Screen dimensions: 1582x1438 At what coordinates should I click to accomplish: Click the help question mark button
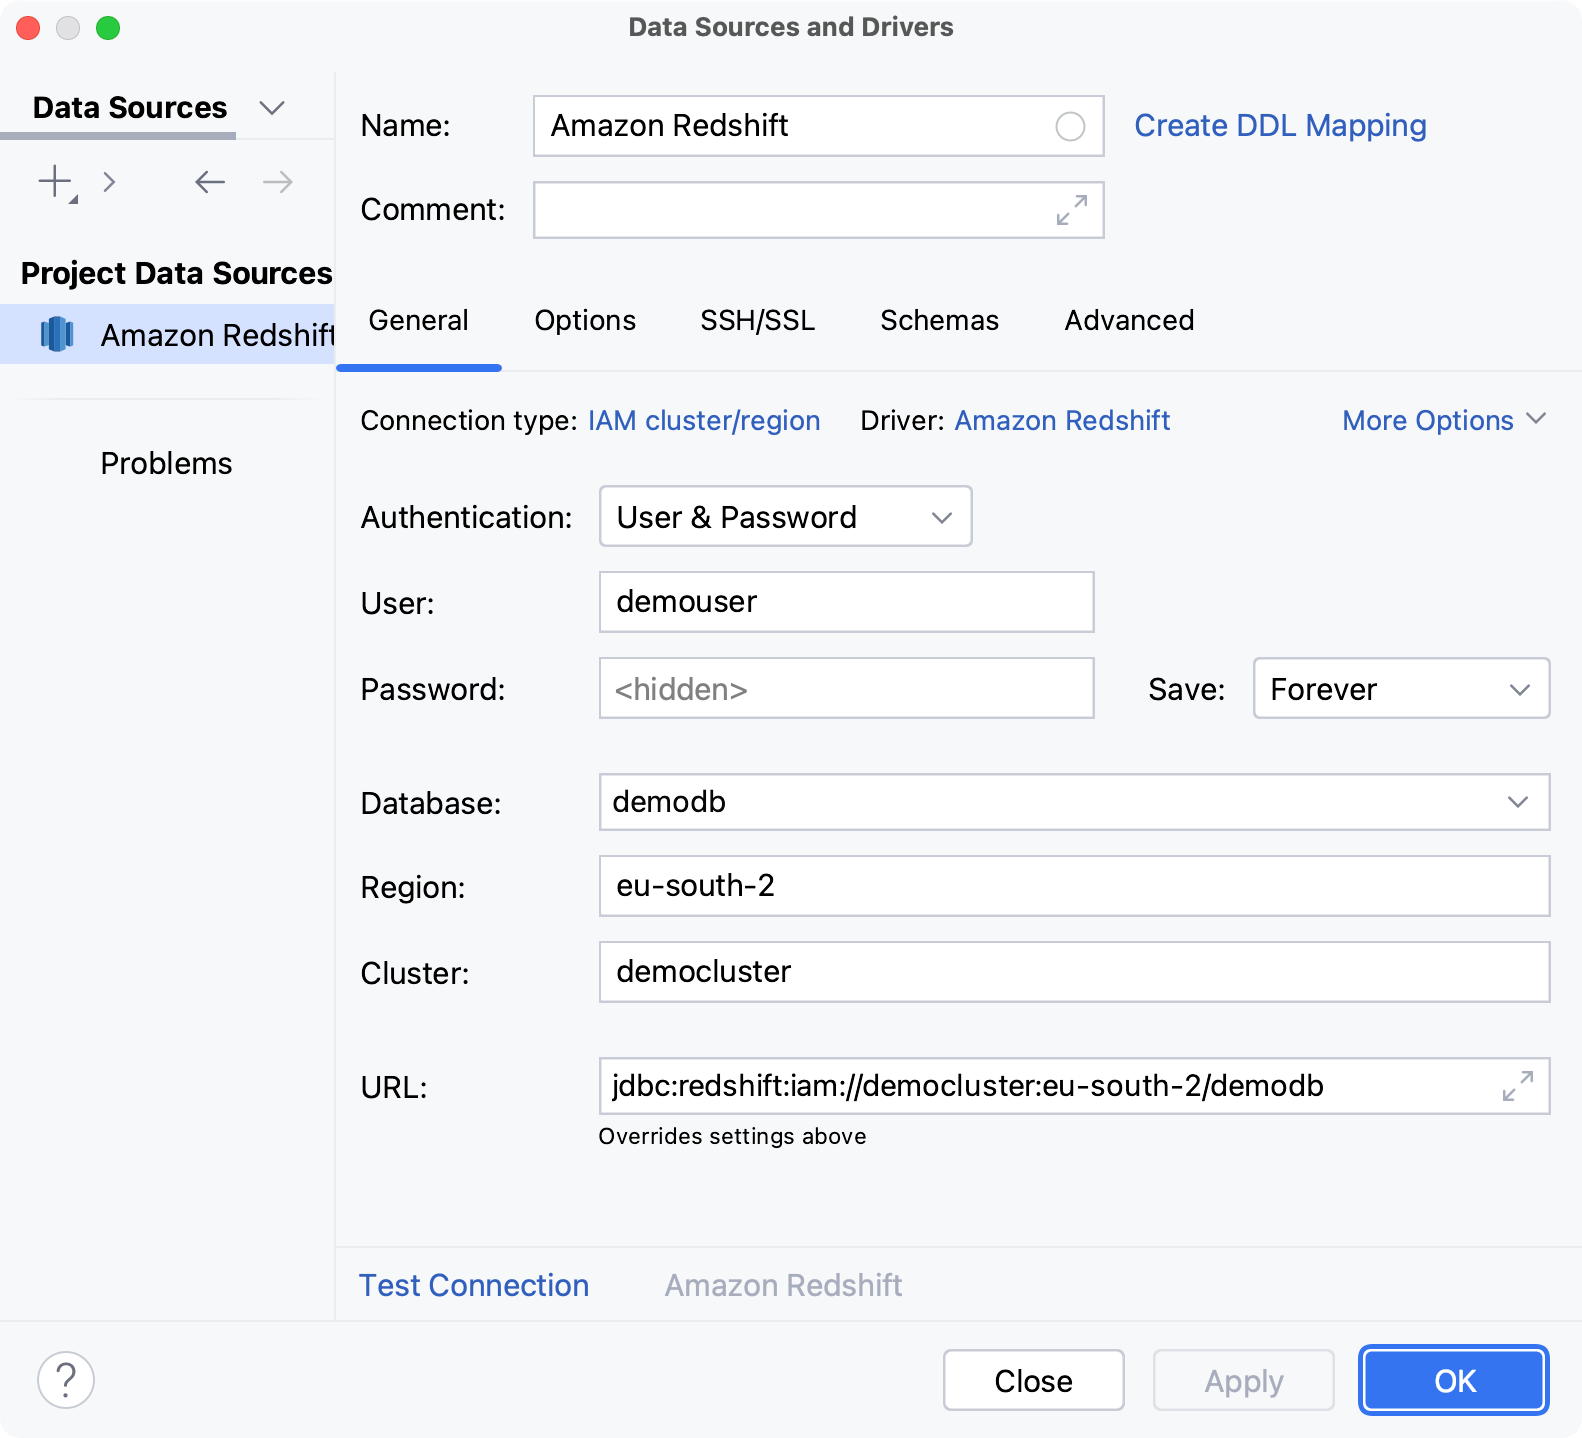click(66, 1380)
